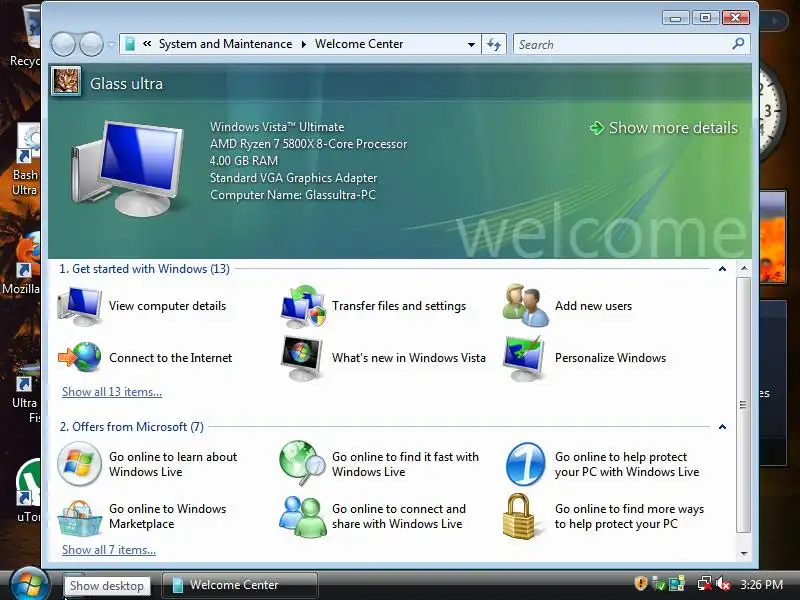Click the address bar folder icon
The height and width of the screenshot is (600, 800).
130,44
